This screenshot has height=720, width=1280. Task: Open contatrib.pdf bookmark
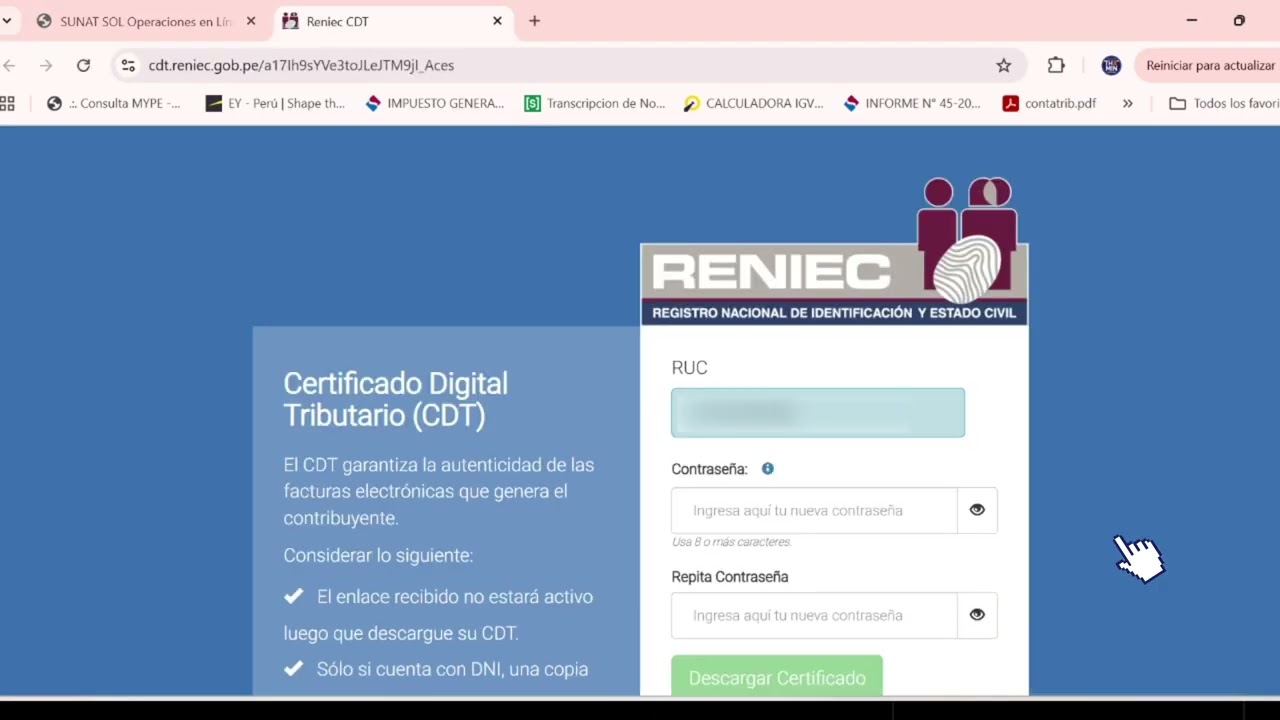[x=1050, y=103]
